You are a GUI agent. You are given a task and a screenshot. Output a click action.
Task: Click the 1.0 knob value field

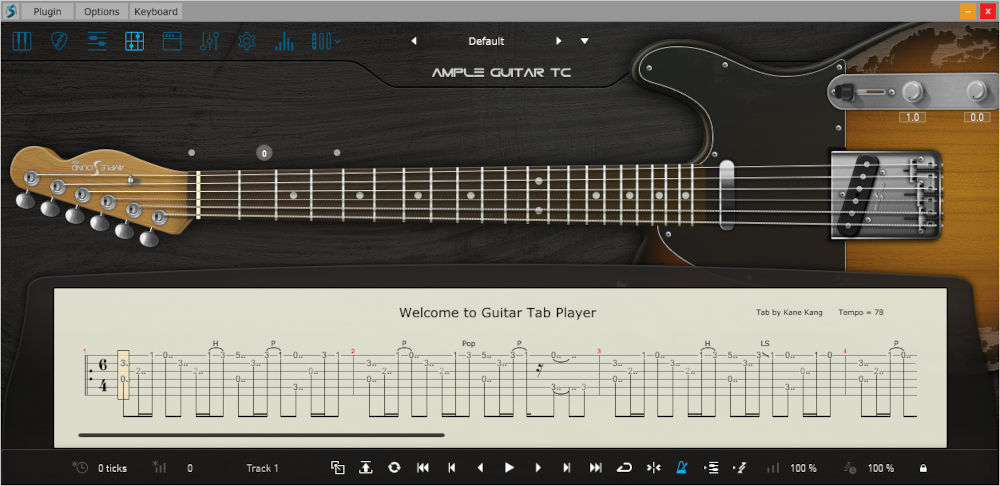[913, 117]
